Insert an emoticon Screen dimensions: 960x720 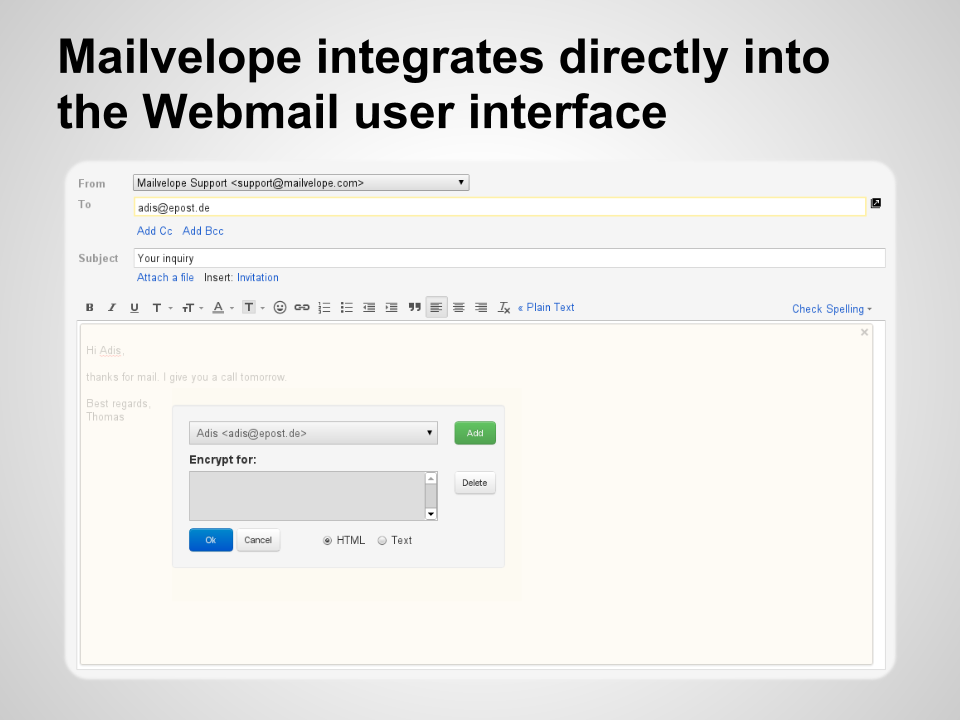tap(280, 307)
